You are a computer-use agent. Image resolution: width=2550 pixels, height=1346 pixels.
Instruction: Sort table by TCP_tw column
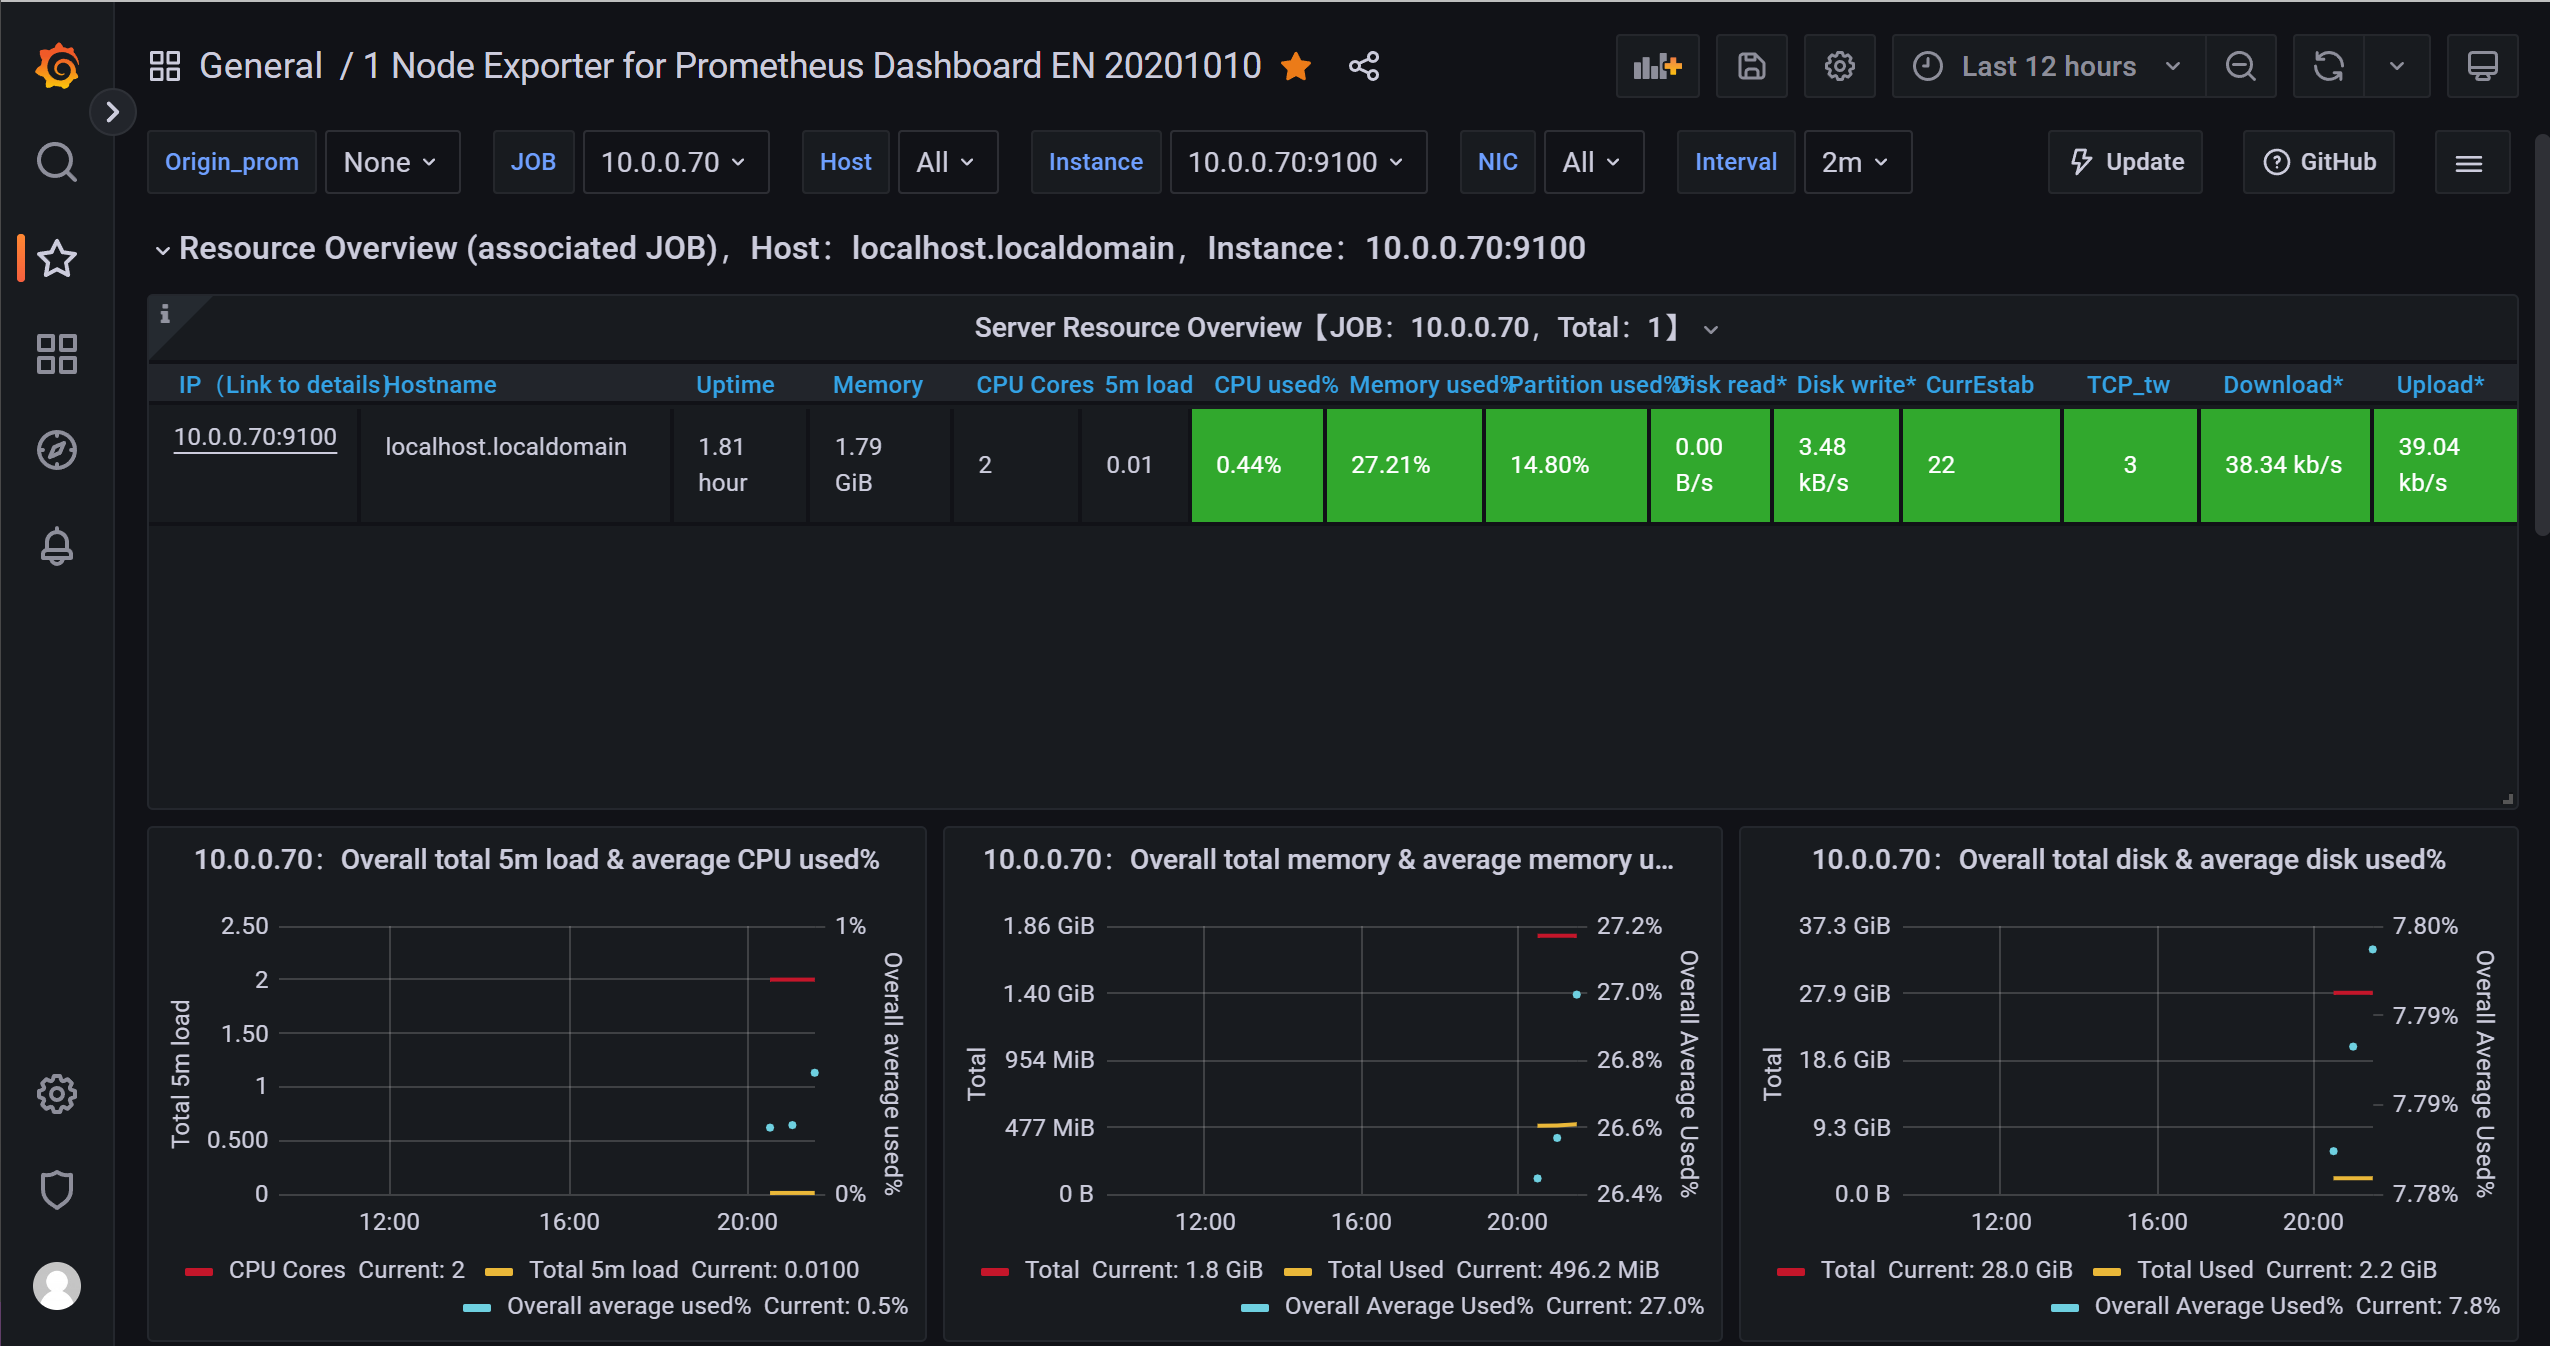tap(2128, 385)
